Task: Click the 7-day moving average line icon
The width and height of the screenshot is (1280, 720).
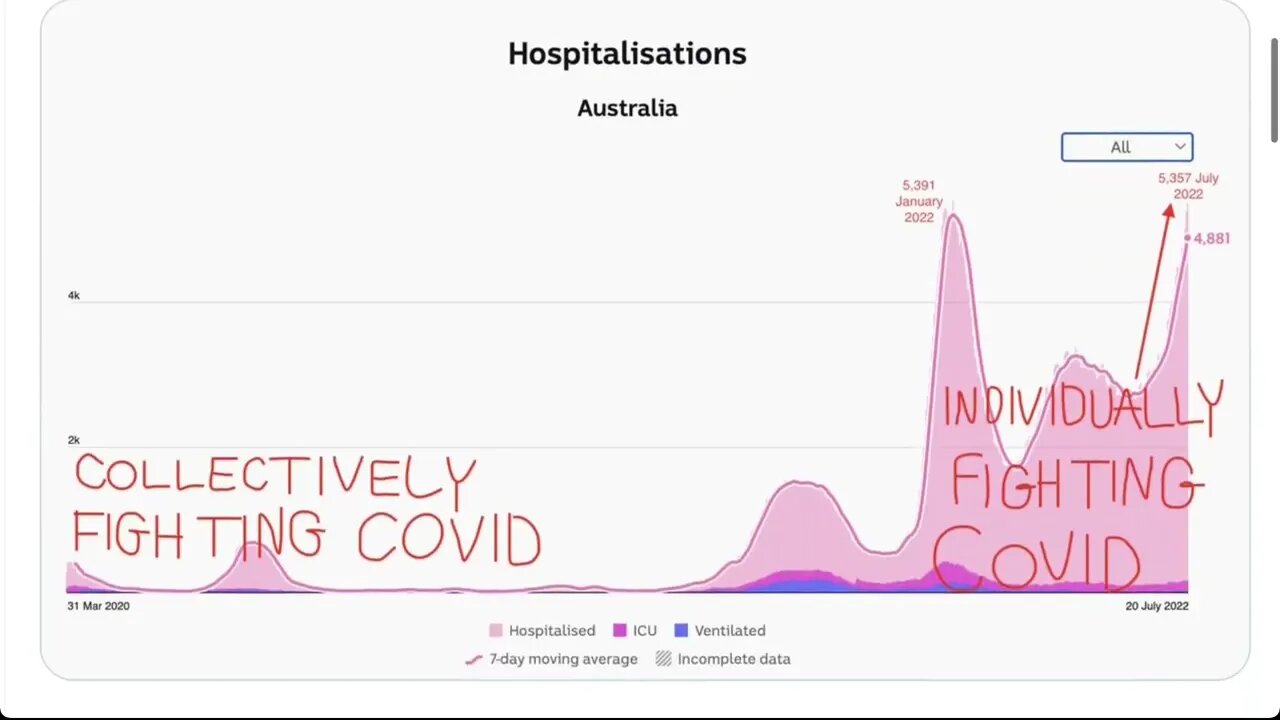Action: pos(475,659)
